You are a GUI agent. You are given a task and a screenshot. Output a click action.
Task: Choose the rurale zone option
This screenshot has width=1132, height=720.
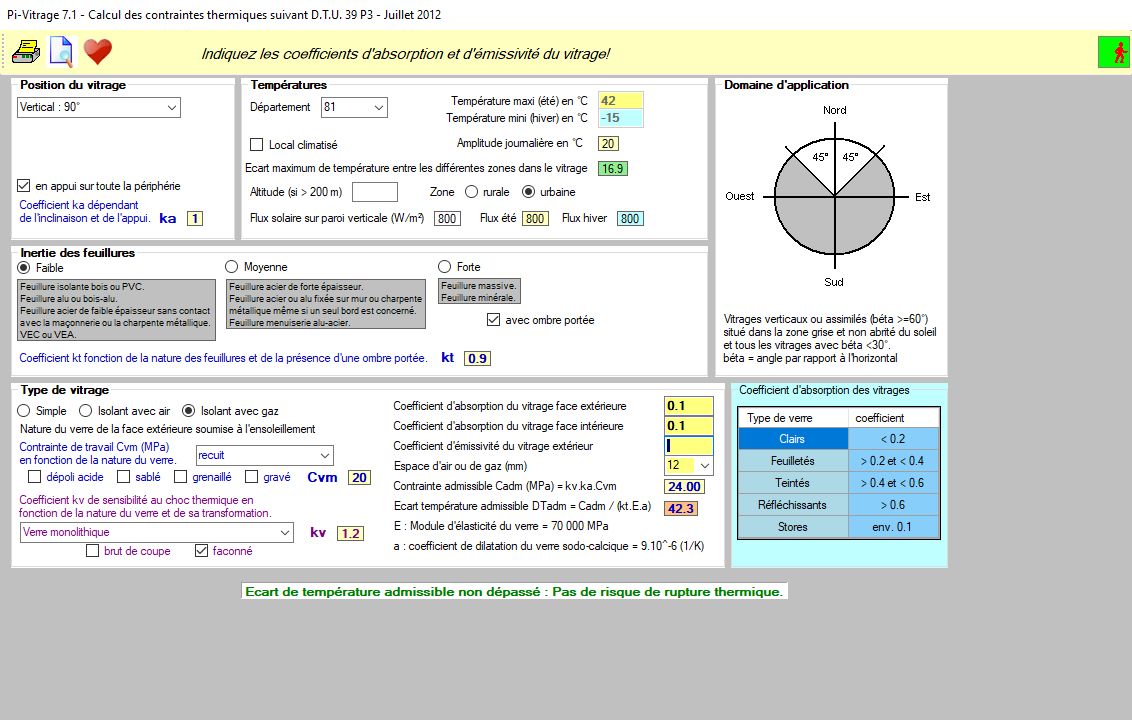click(472, 192)
